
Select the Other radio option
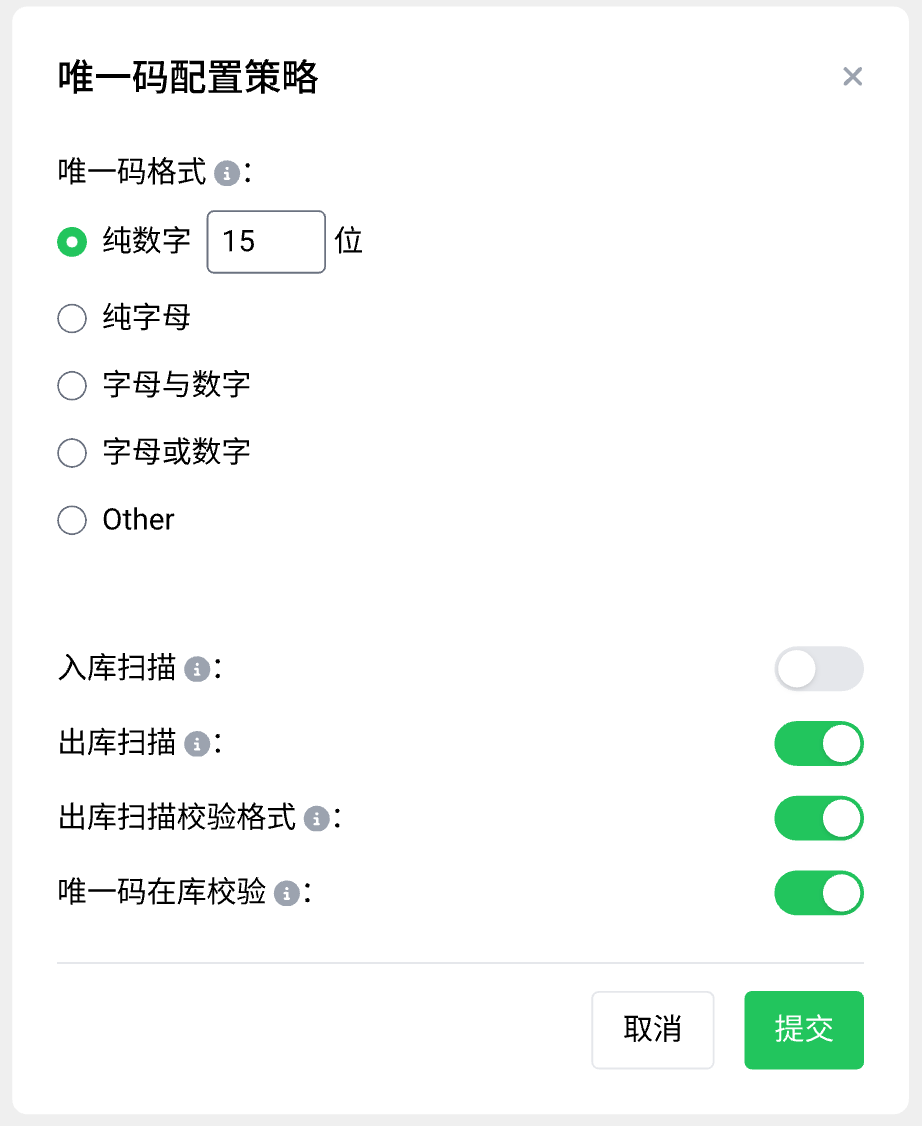(72, 521)
